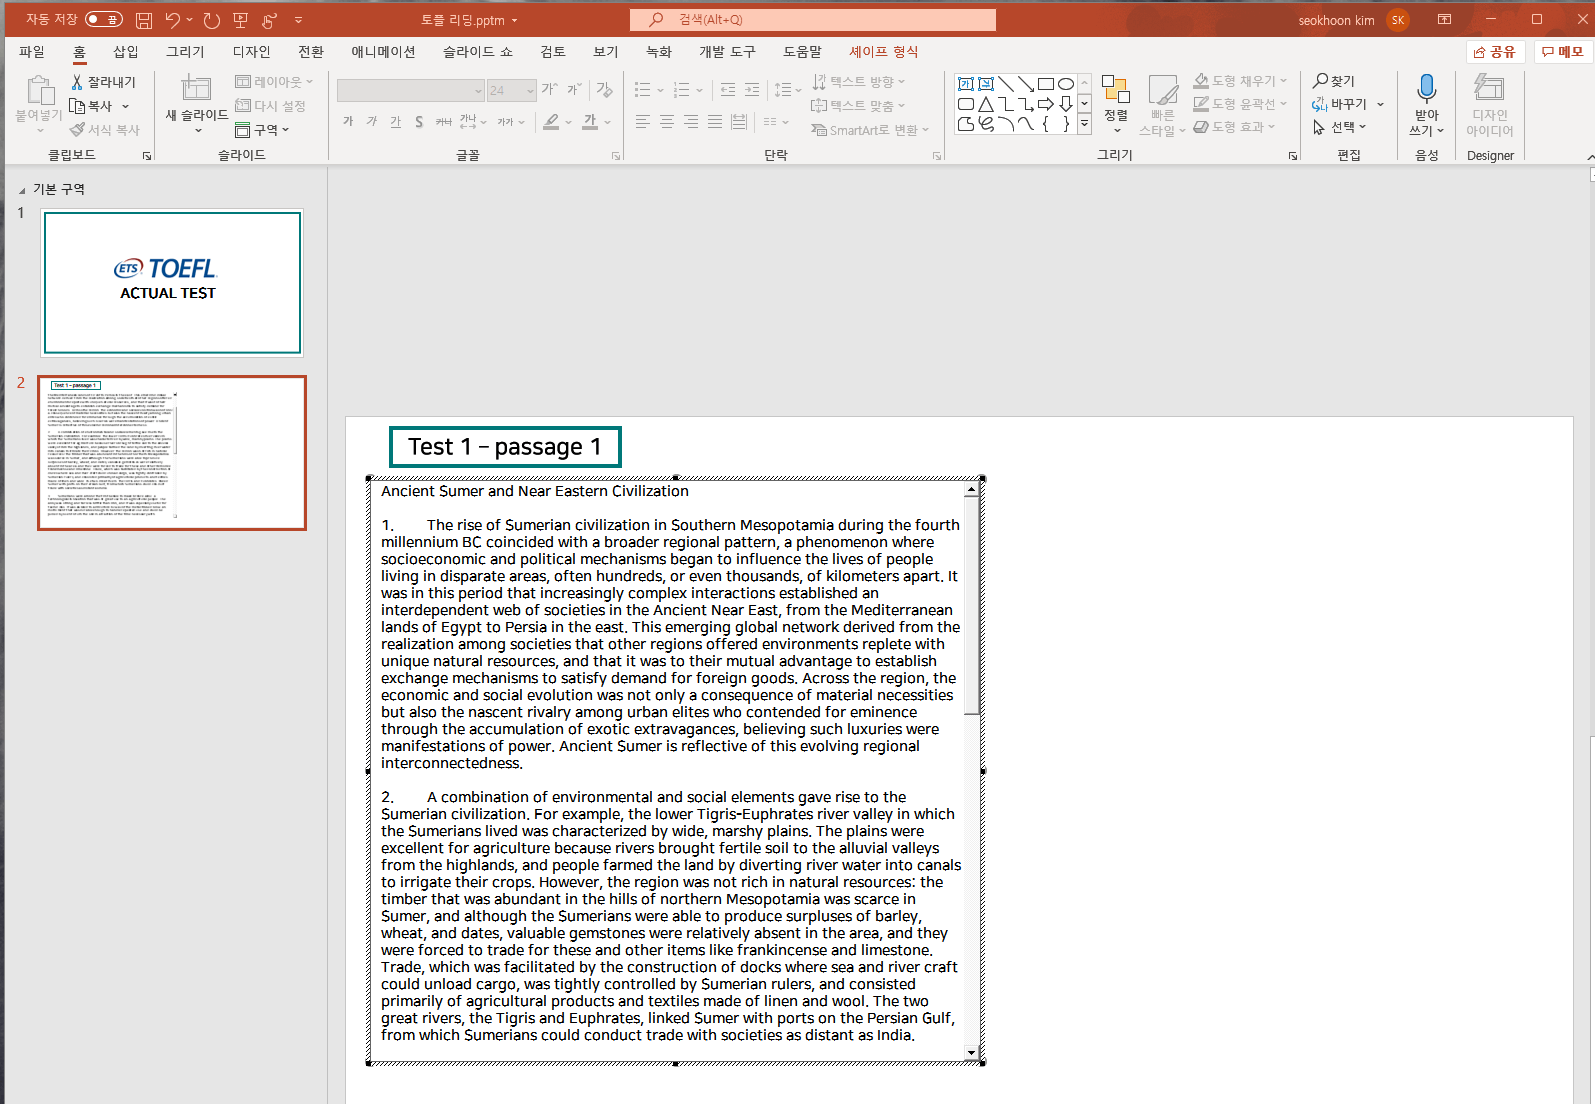
Task: Open the New Slide dropdown arrow
Action: 197,131
